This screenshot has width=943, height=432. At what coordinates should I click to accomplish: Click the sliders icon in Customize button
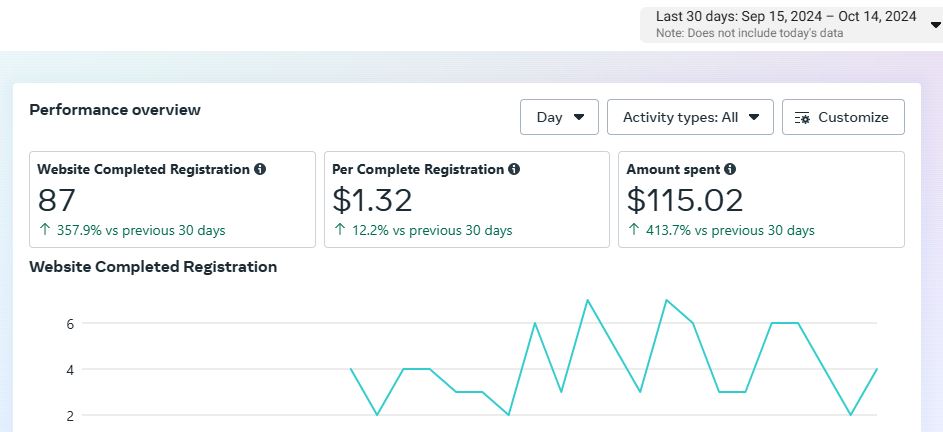802,118
